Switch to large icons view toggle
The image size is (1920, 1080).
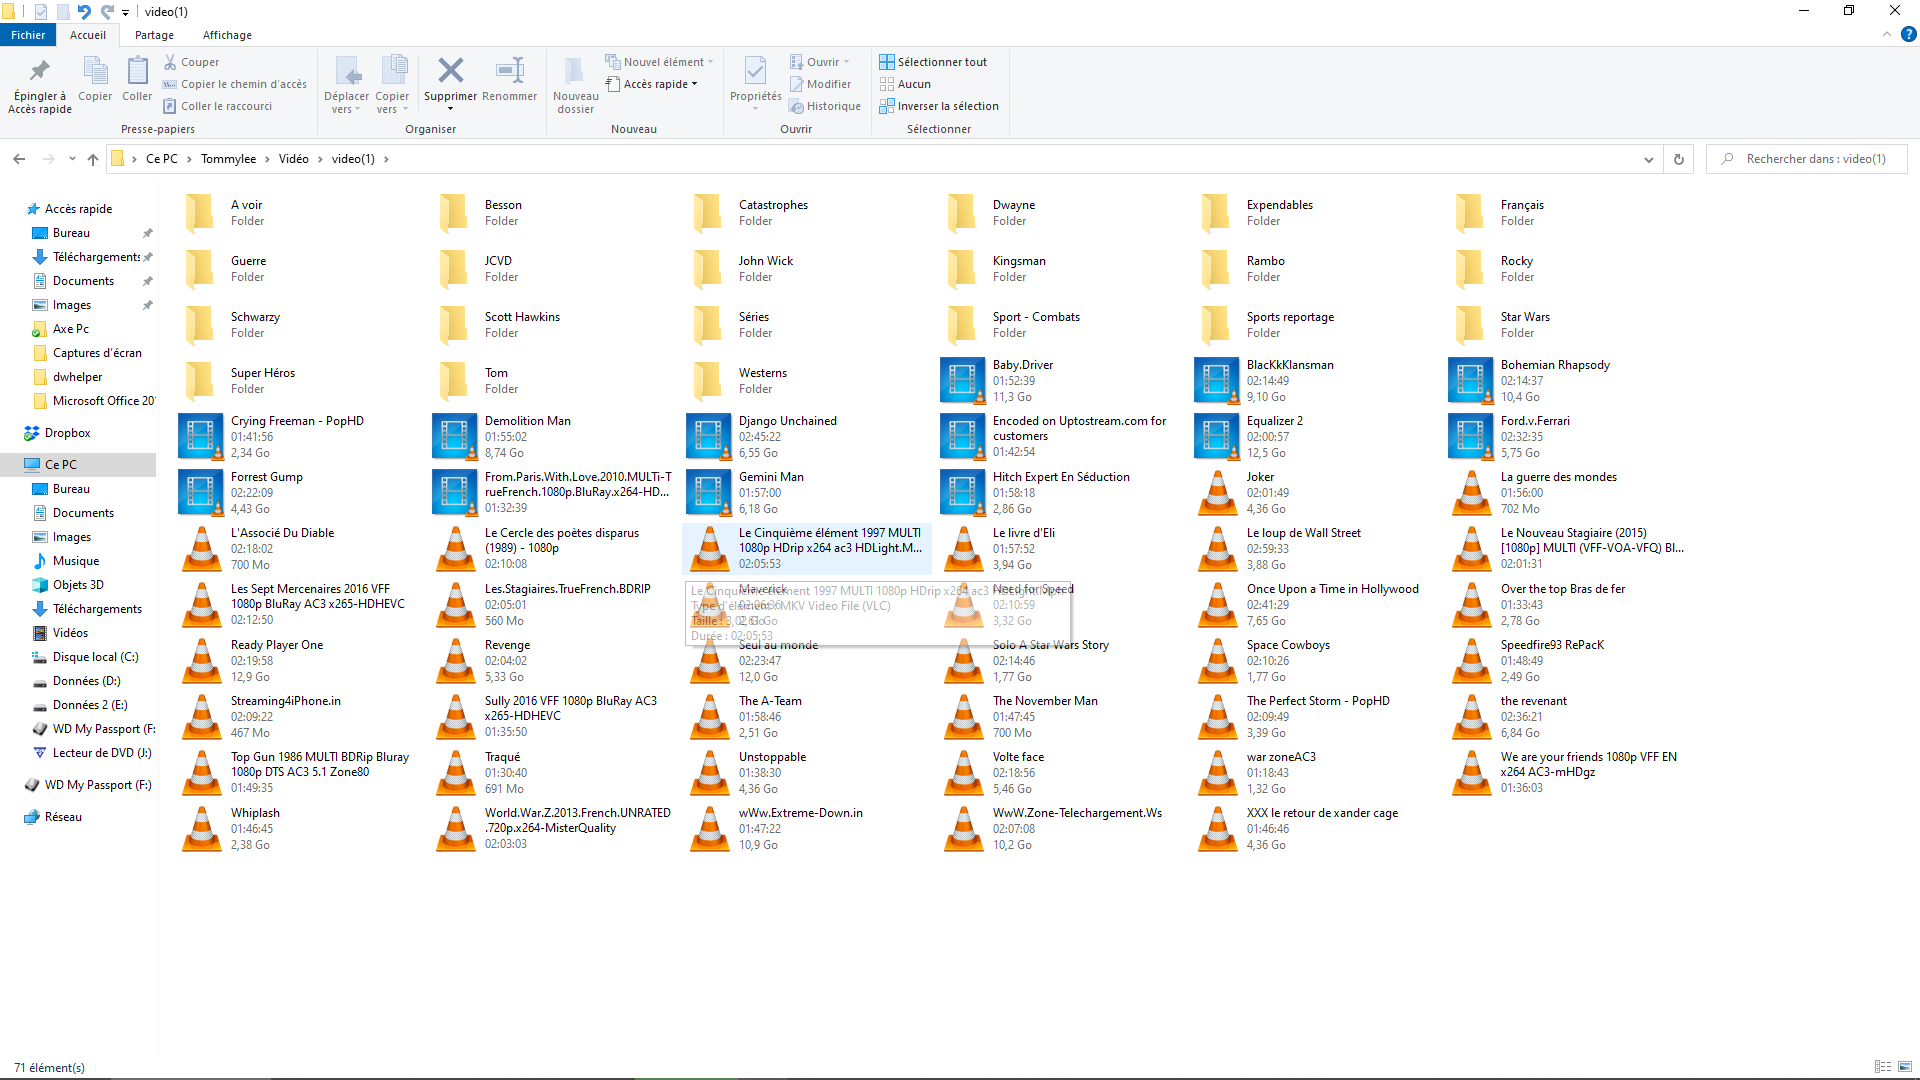pos(1905,1067)
